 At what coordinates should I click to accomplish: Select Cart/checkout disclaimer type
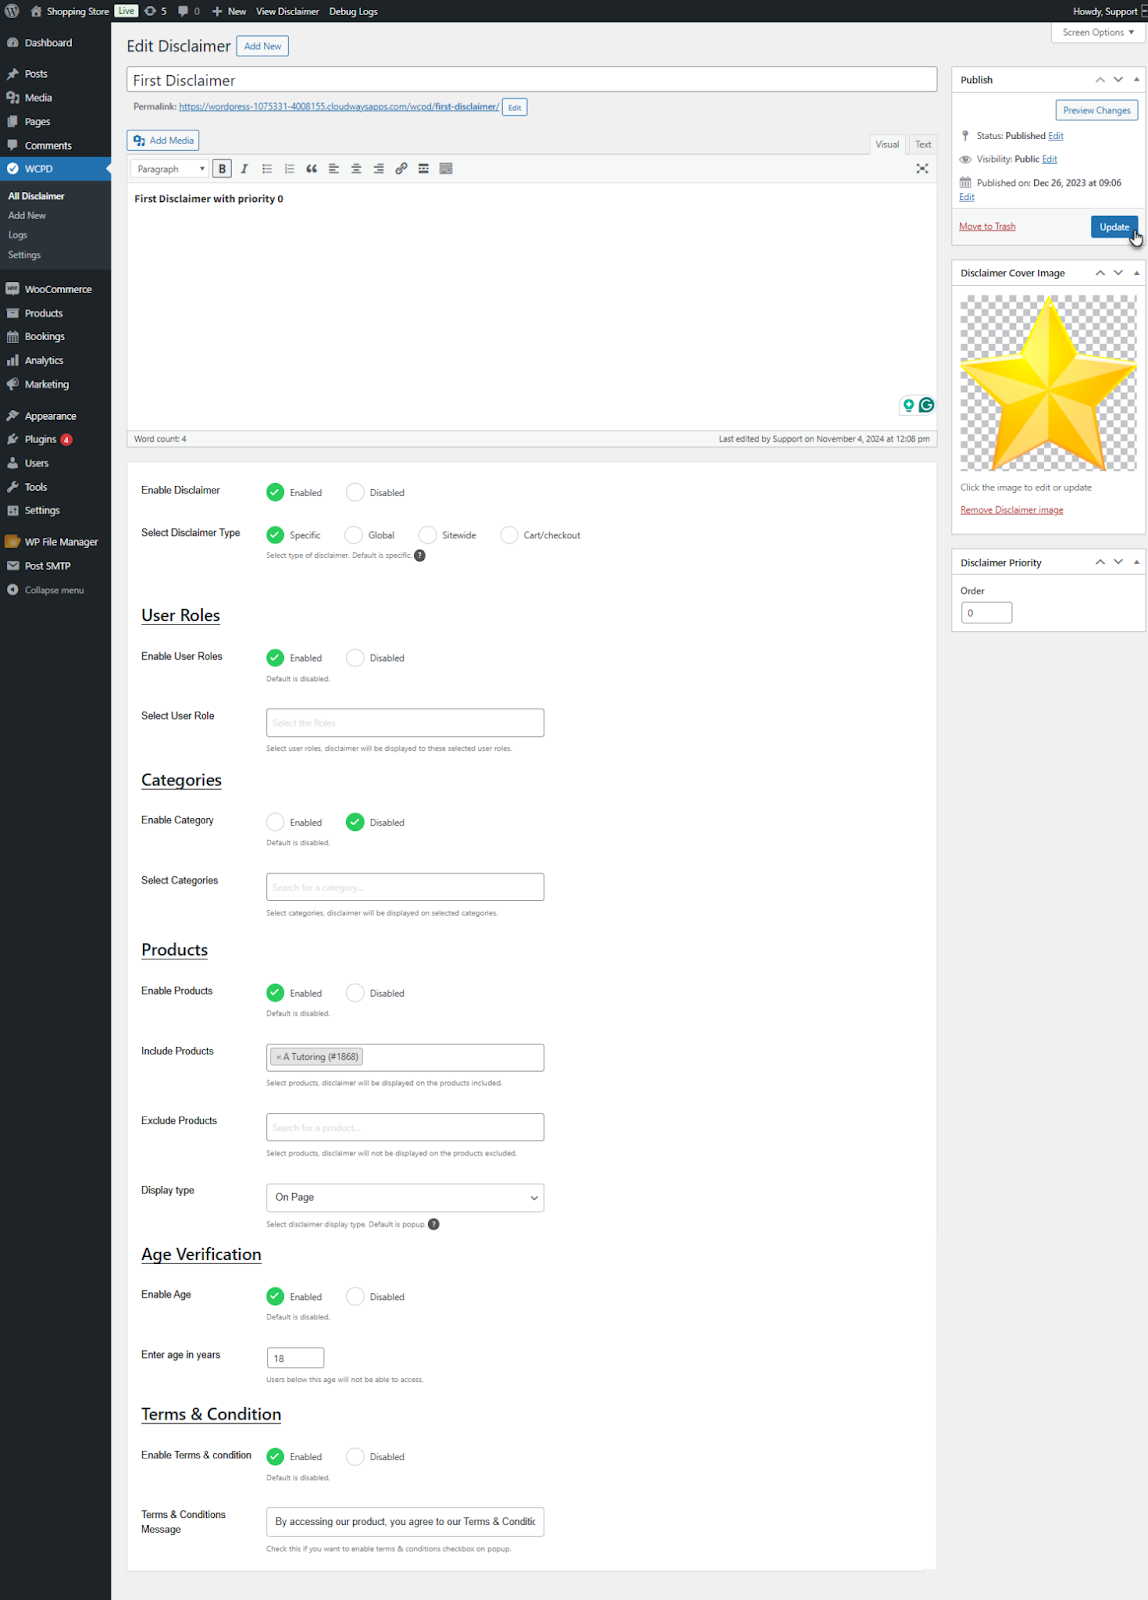[x=509, y=535]
